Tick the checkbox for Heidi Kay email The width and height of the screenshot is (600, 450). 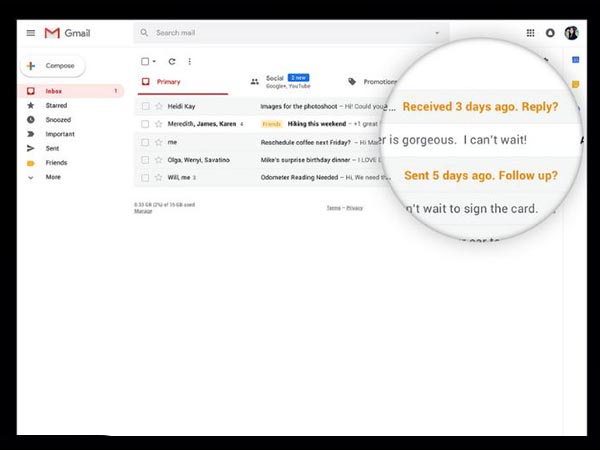click(145, 106)
